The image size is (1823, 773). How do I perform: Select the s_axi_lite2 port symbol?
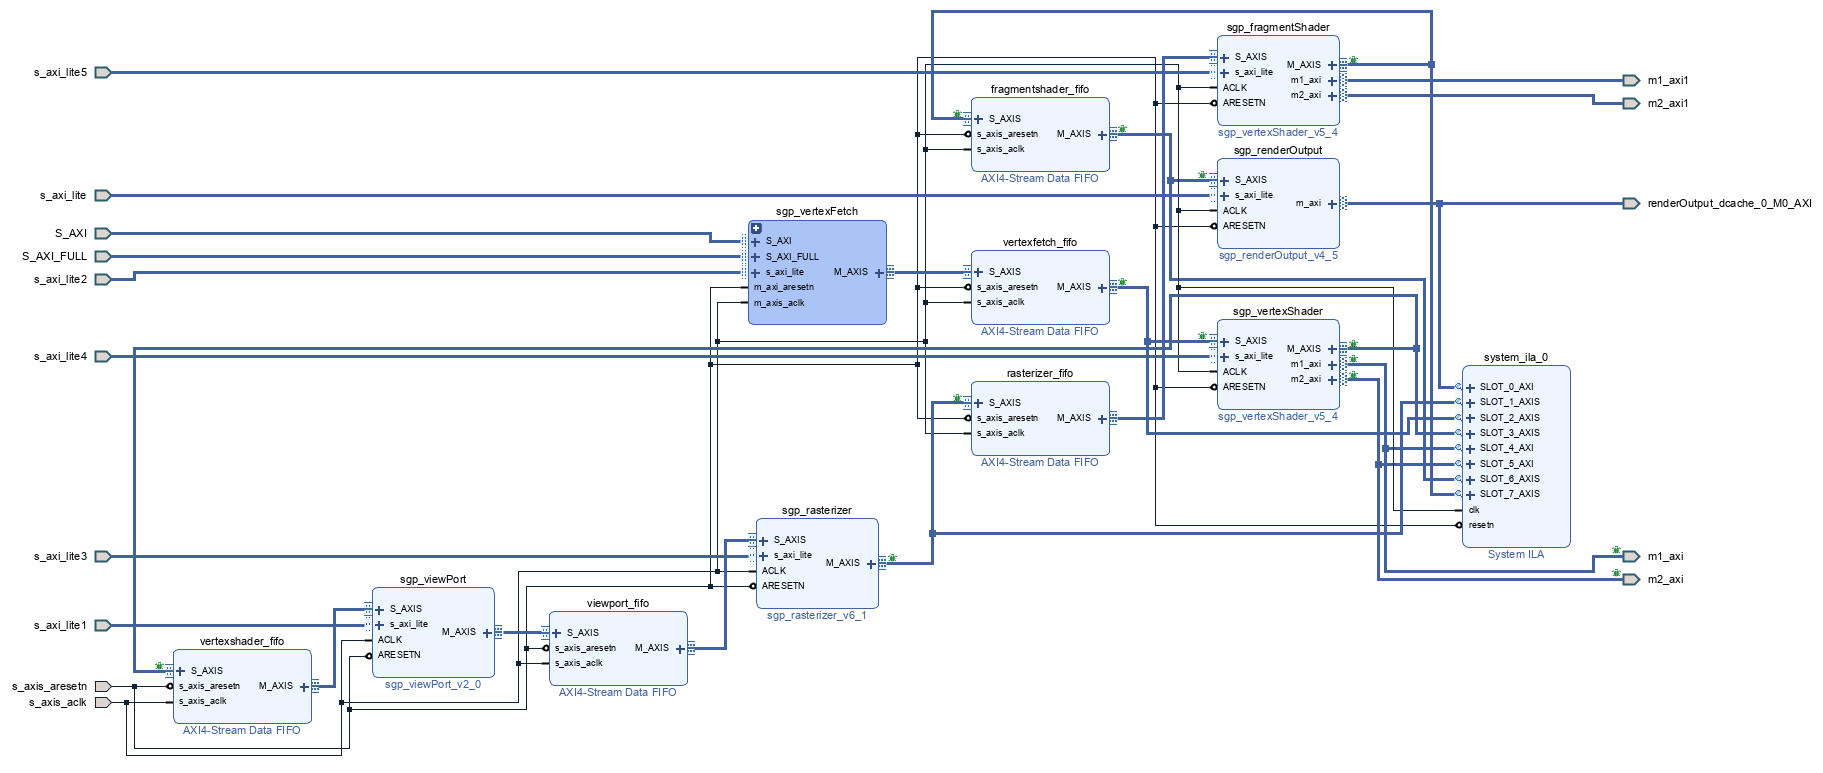pos(102,279)
